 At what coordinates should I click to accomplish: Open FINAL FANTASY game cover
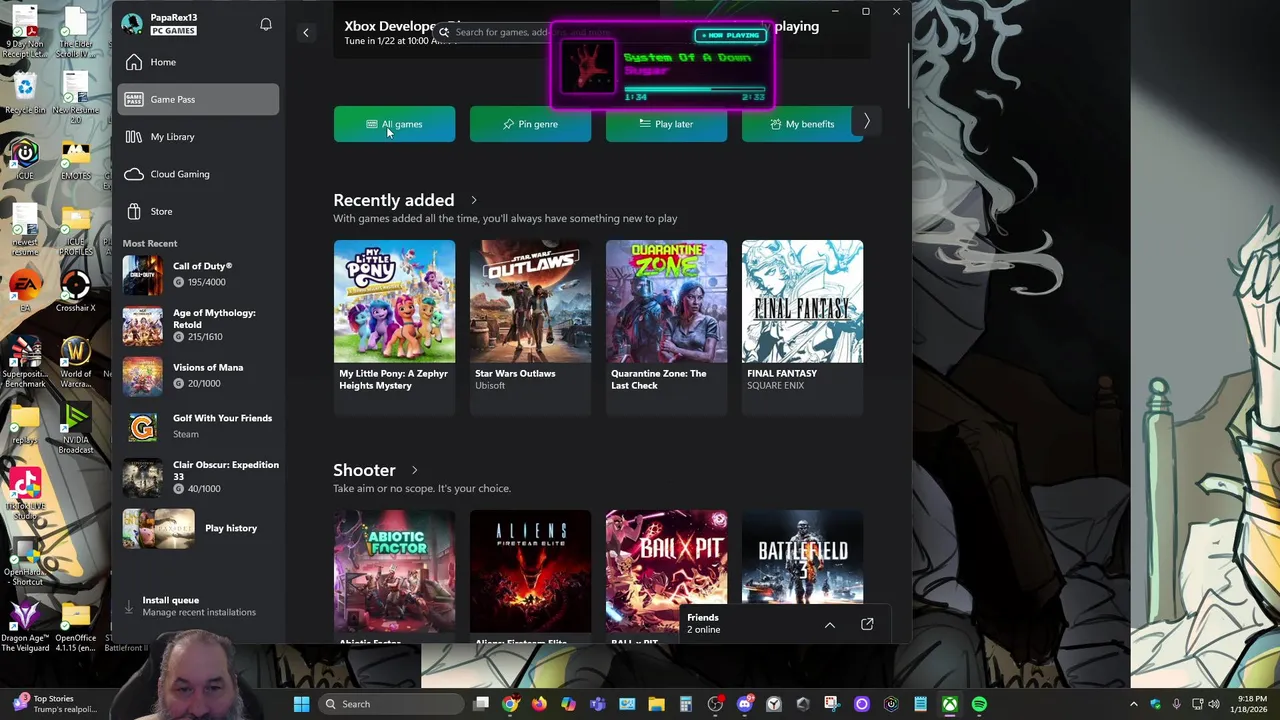(x=802, y=301)
